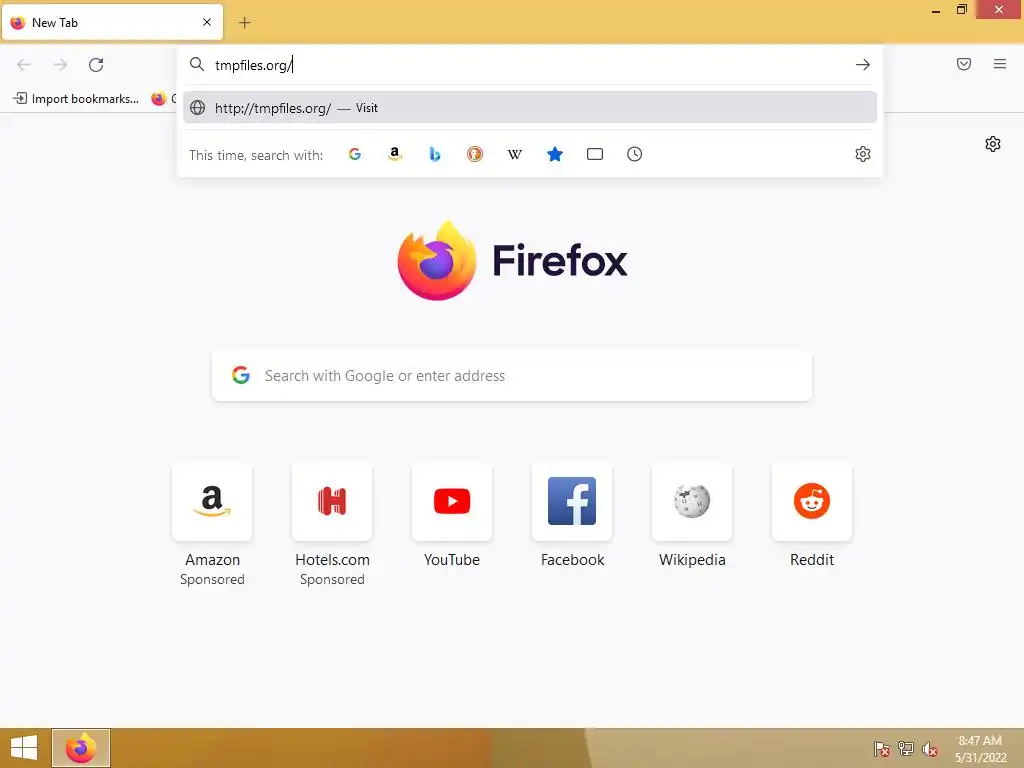Image resolution: width=1024 pixels, height=768 pixels.
Task: Search this time with Google
Action: tap(355, 154)
